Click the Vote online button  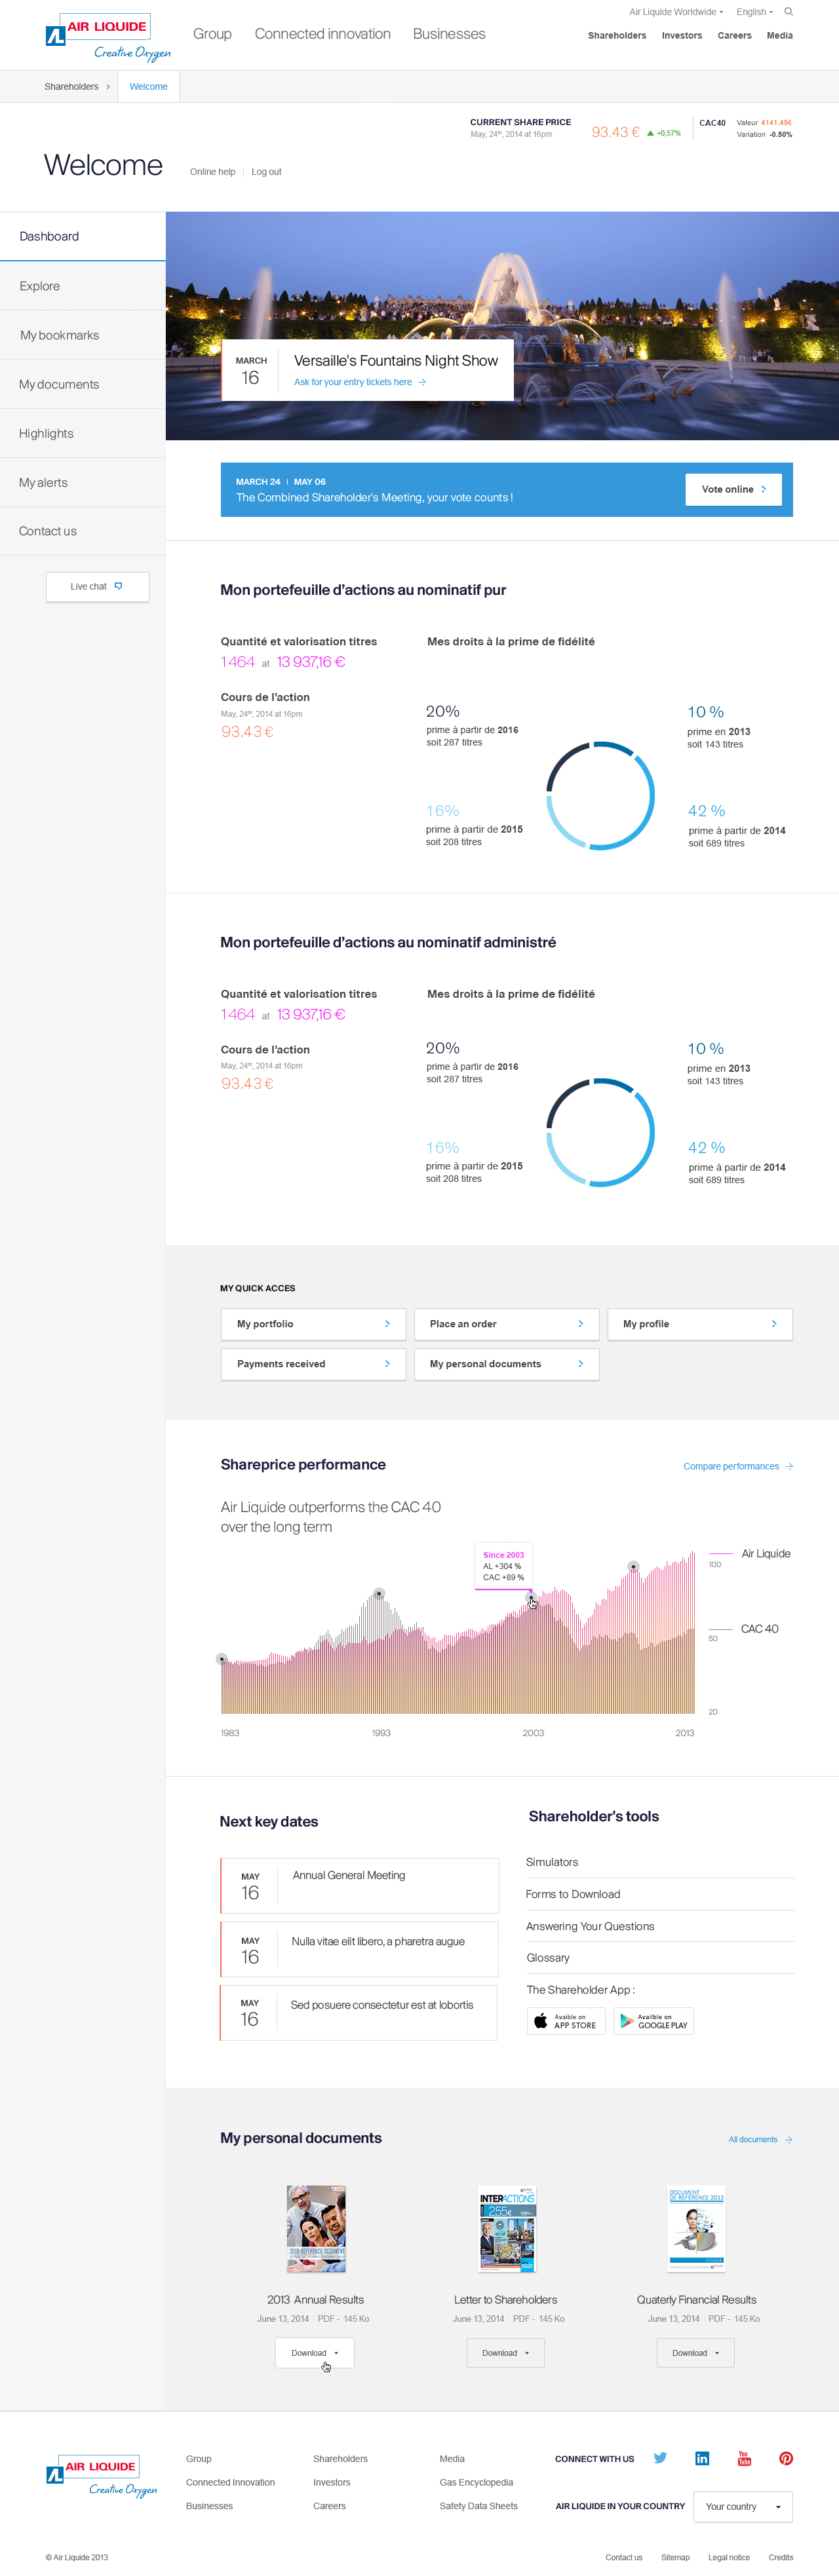tap(733, 489)
